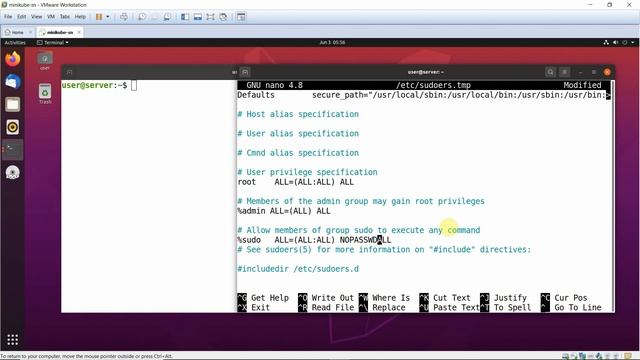Click the network status icon in top bar

pos(606,42)
